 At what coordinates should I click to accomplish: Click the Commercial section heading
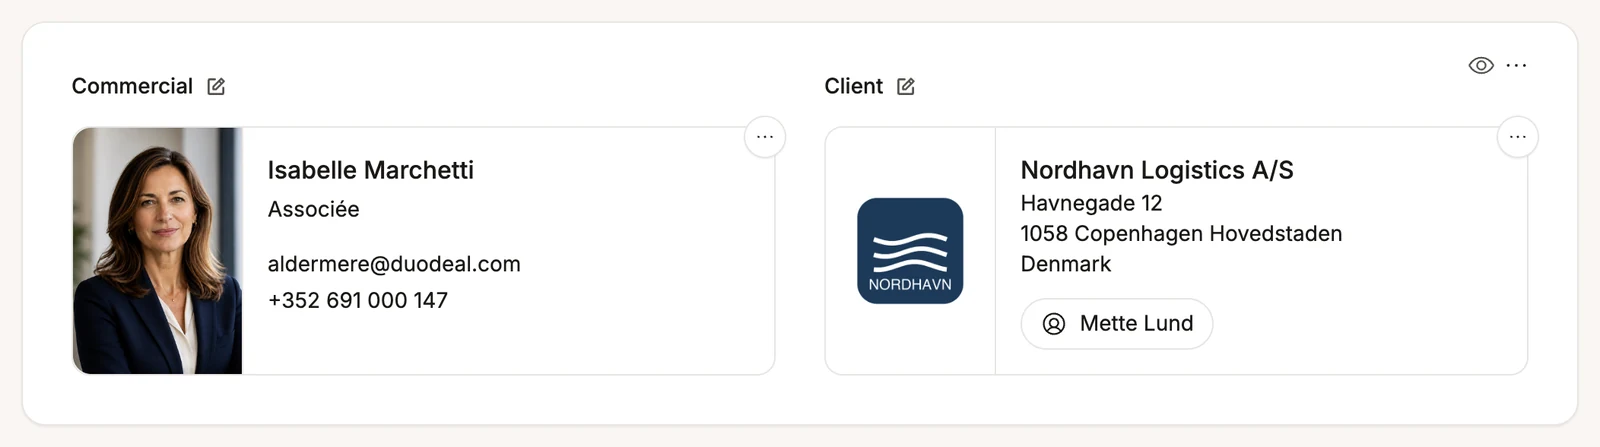click(x=132, y=86)
